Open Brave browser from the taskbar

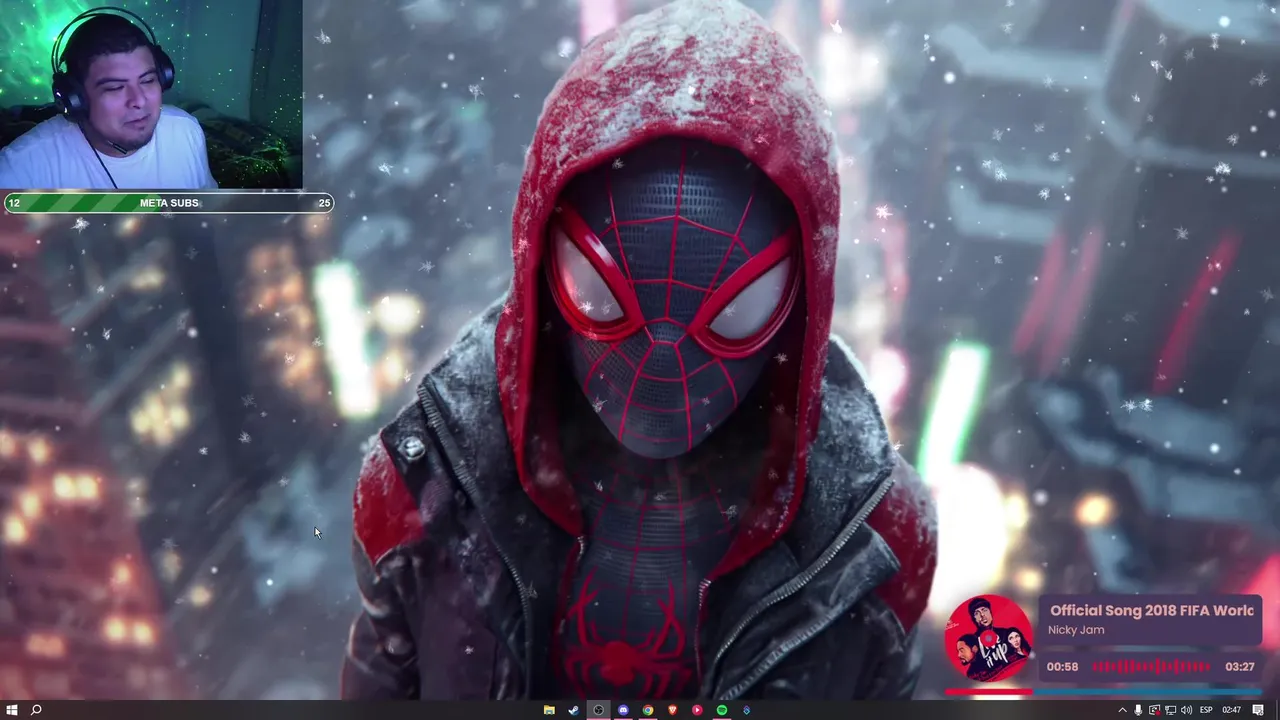pos(672,710)
